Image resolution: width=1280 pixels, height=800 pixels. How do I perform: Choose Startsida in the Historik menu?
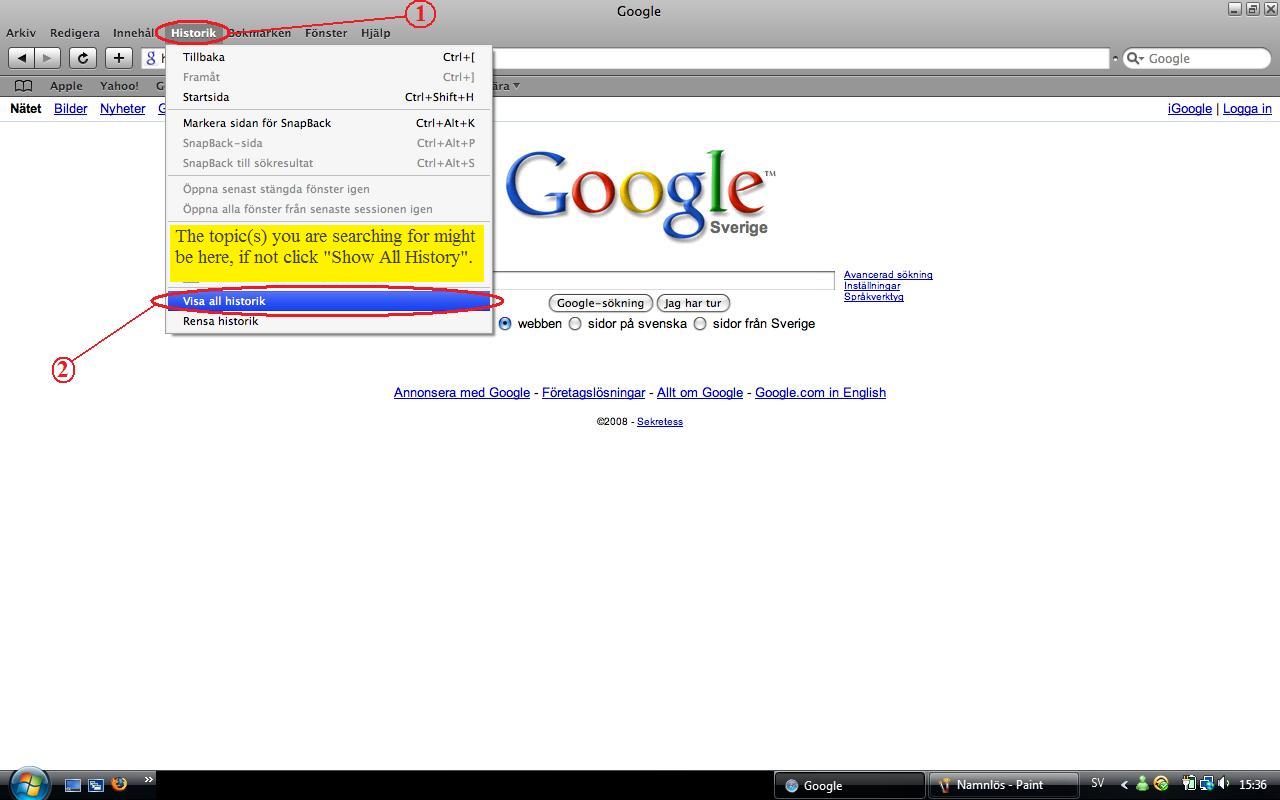(329, 97)
